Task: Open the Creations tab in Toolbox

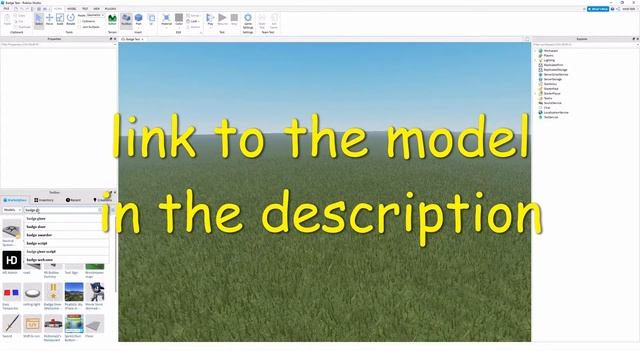Action: pyautogui.click(x=102, y=200)
